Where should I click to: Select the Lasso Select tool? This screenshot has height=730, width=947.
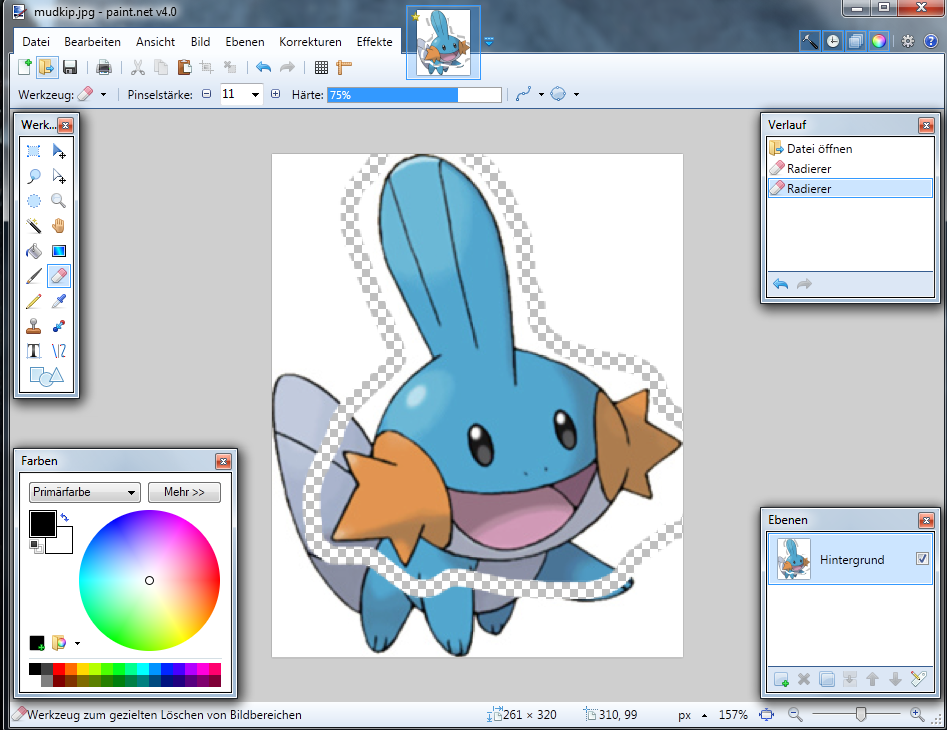34,176
